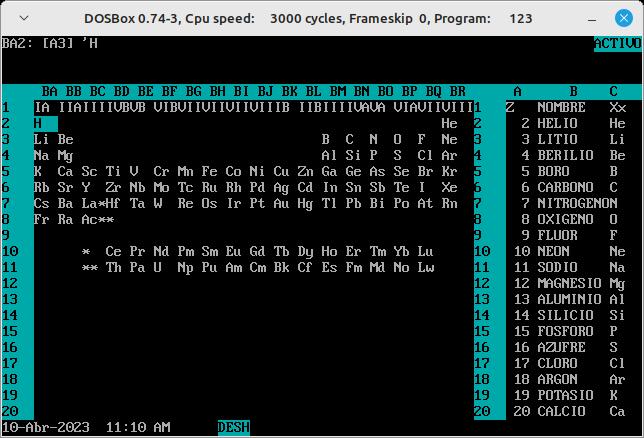Select the NOMBRE header cell
This screenshot has width=644, height=438.
point(561,107)
